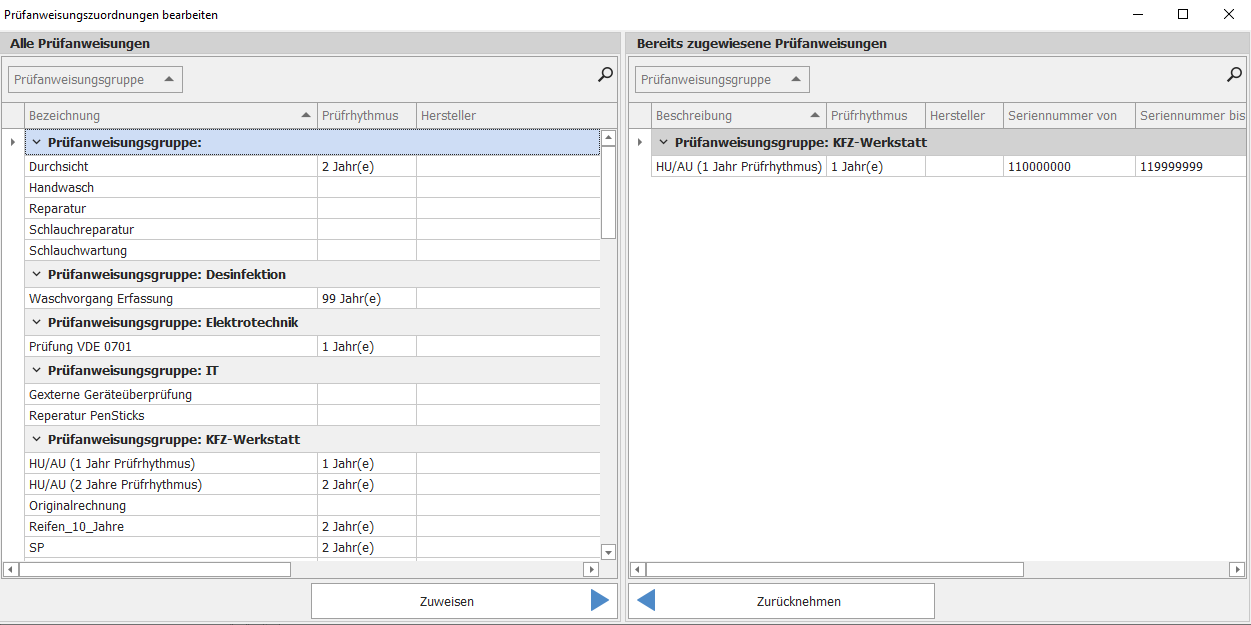
Task: Collapse the Elektrotechnik group
Action: pos(37,323)
